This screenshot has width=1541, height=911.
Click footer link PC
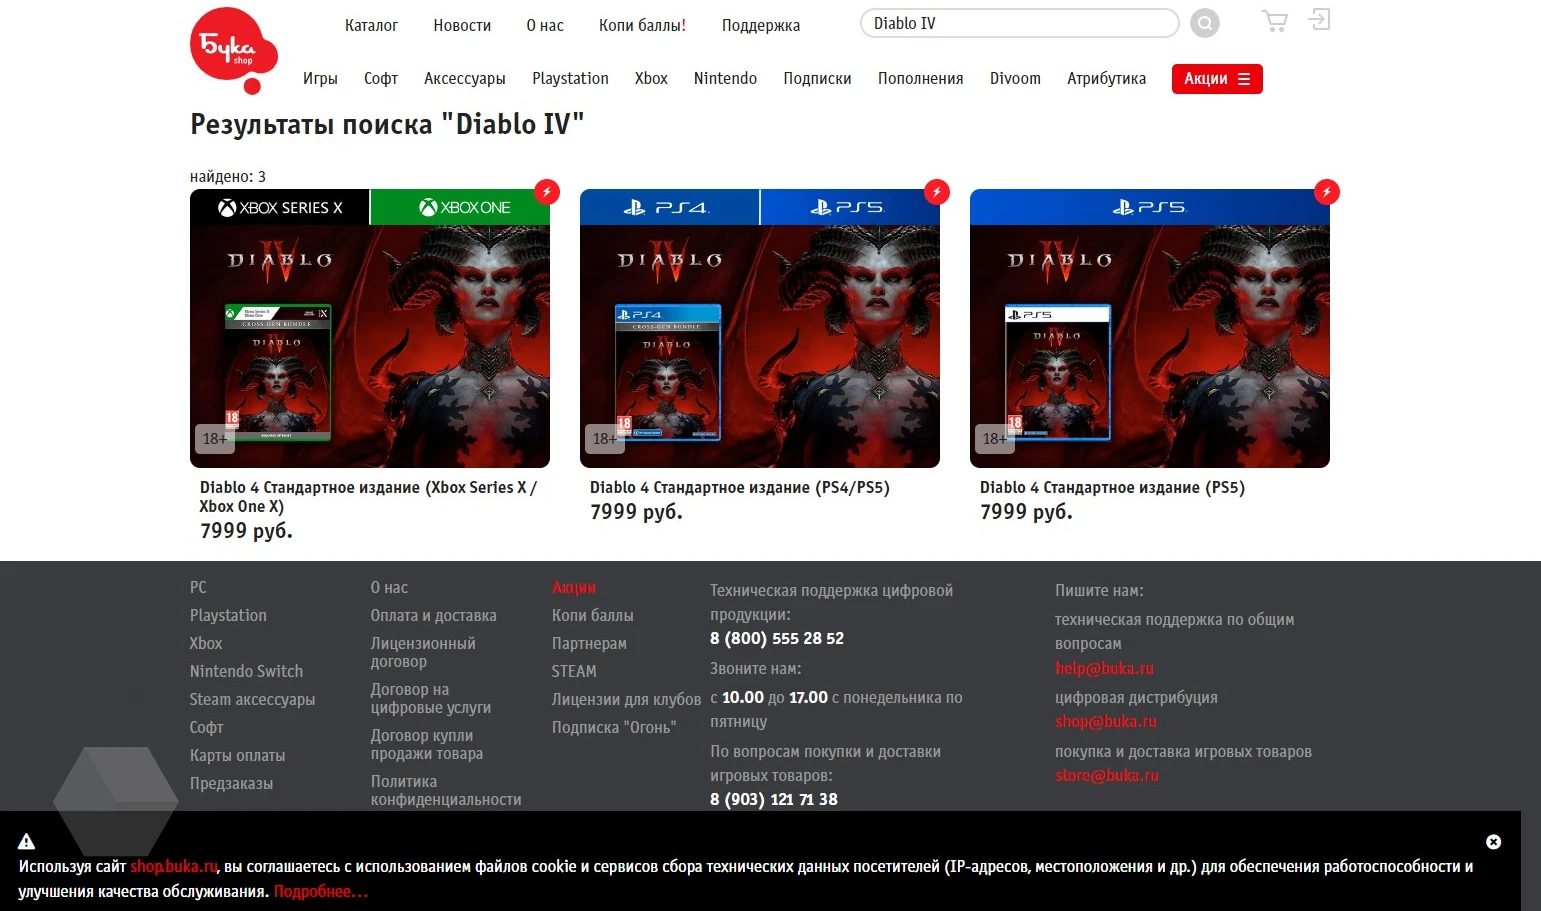(x=198, y=588)
